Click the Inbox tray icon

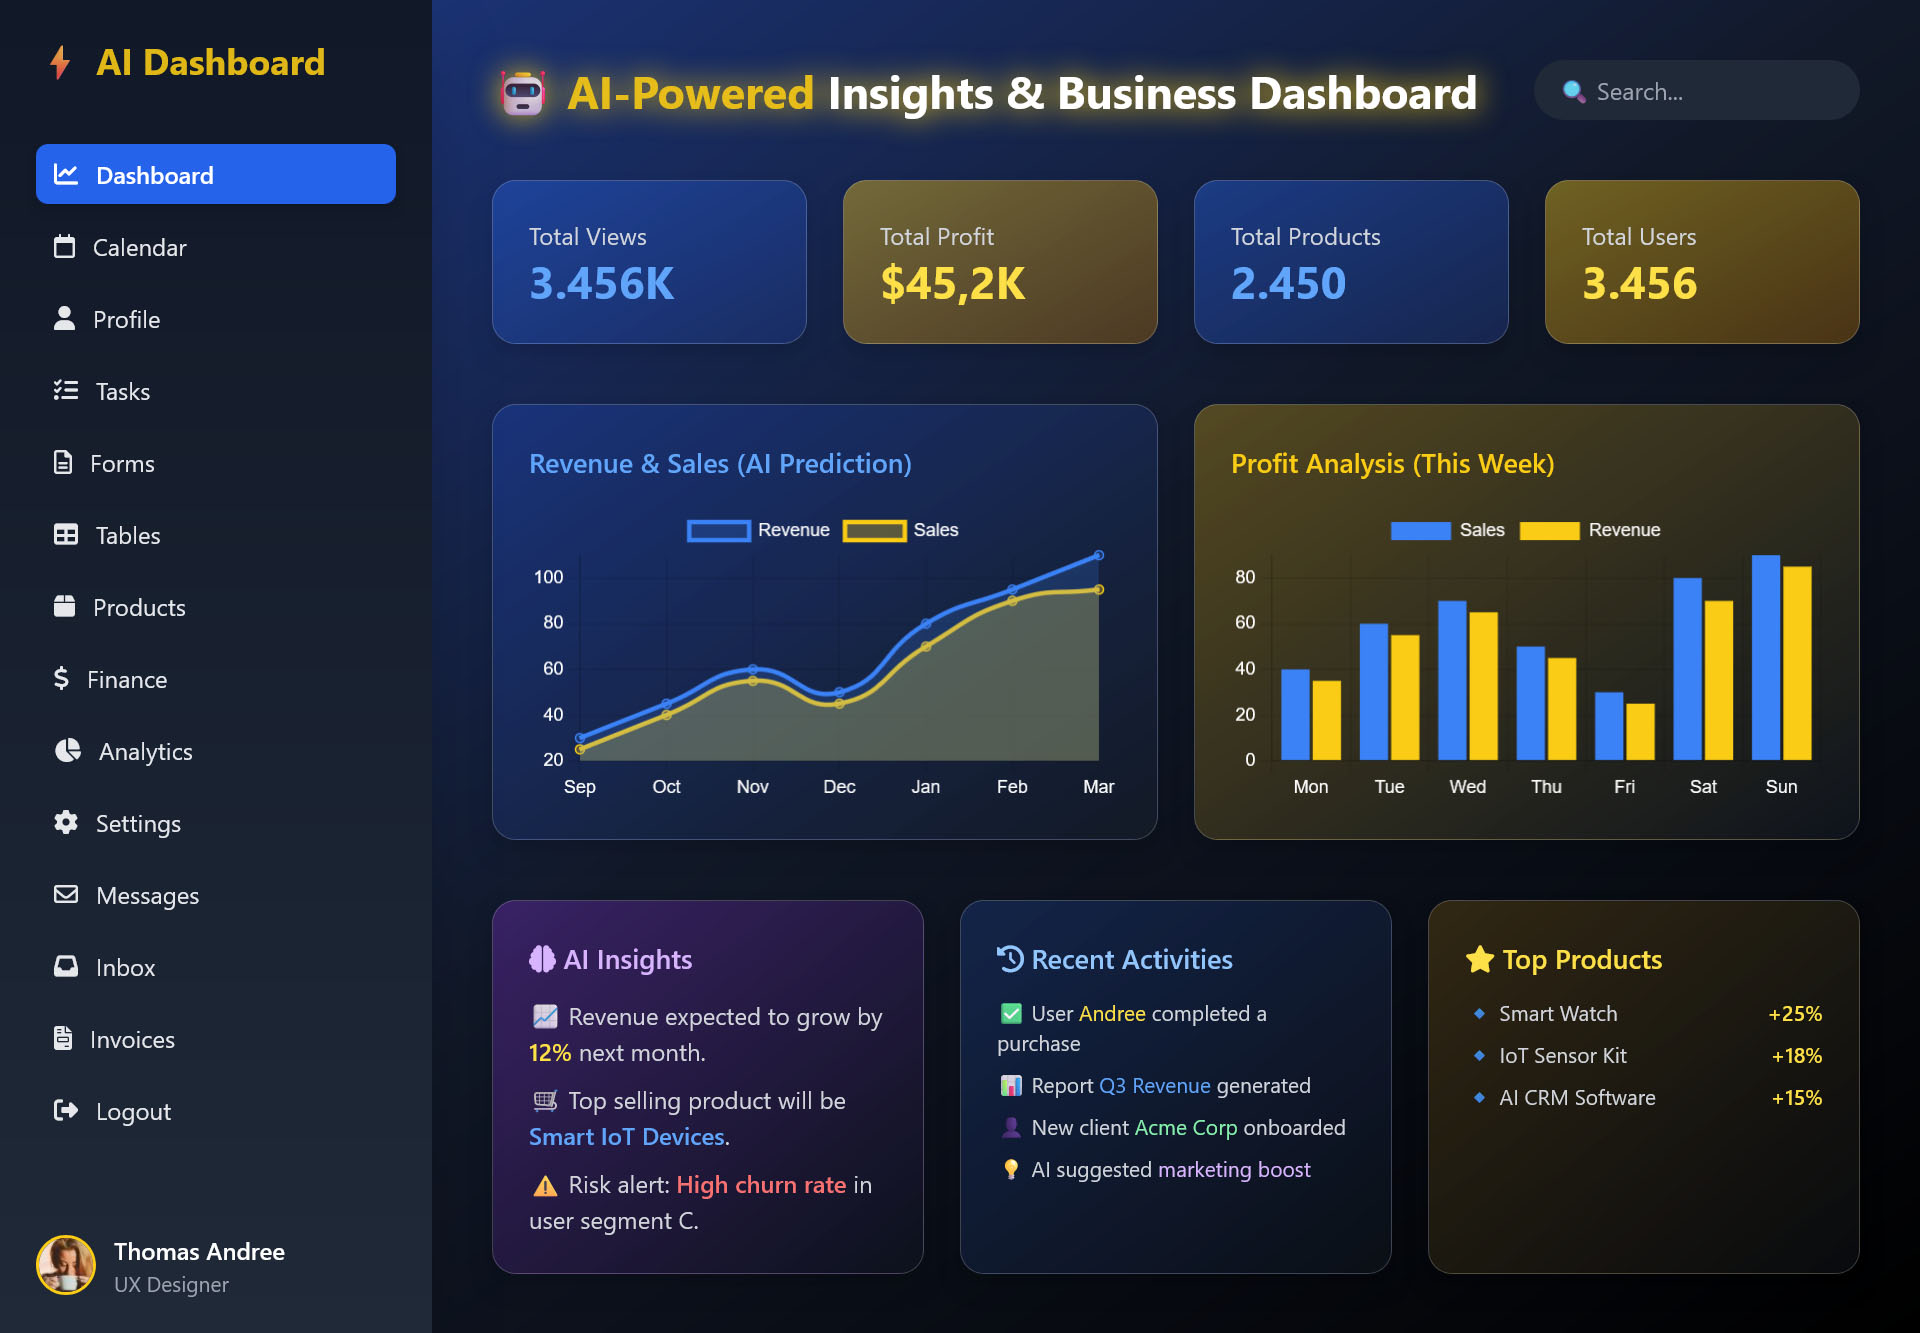click(x=66, y=967)
